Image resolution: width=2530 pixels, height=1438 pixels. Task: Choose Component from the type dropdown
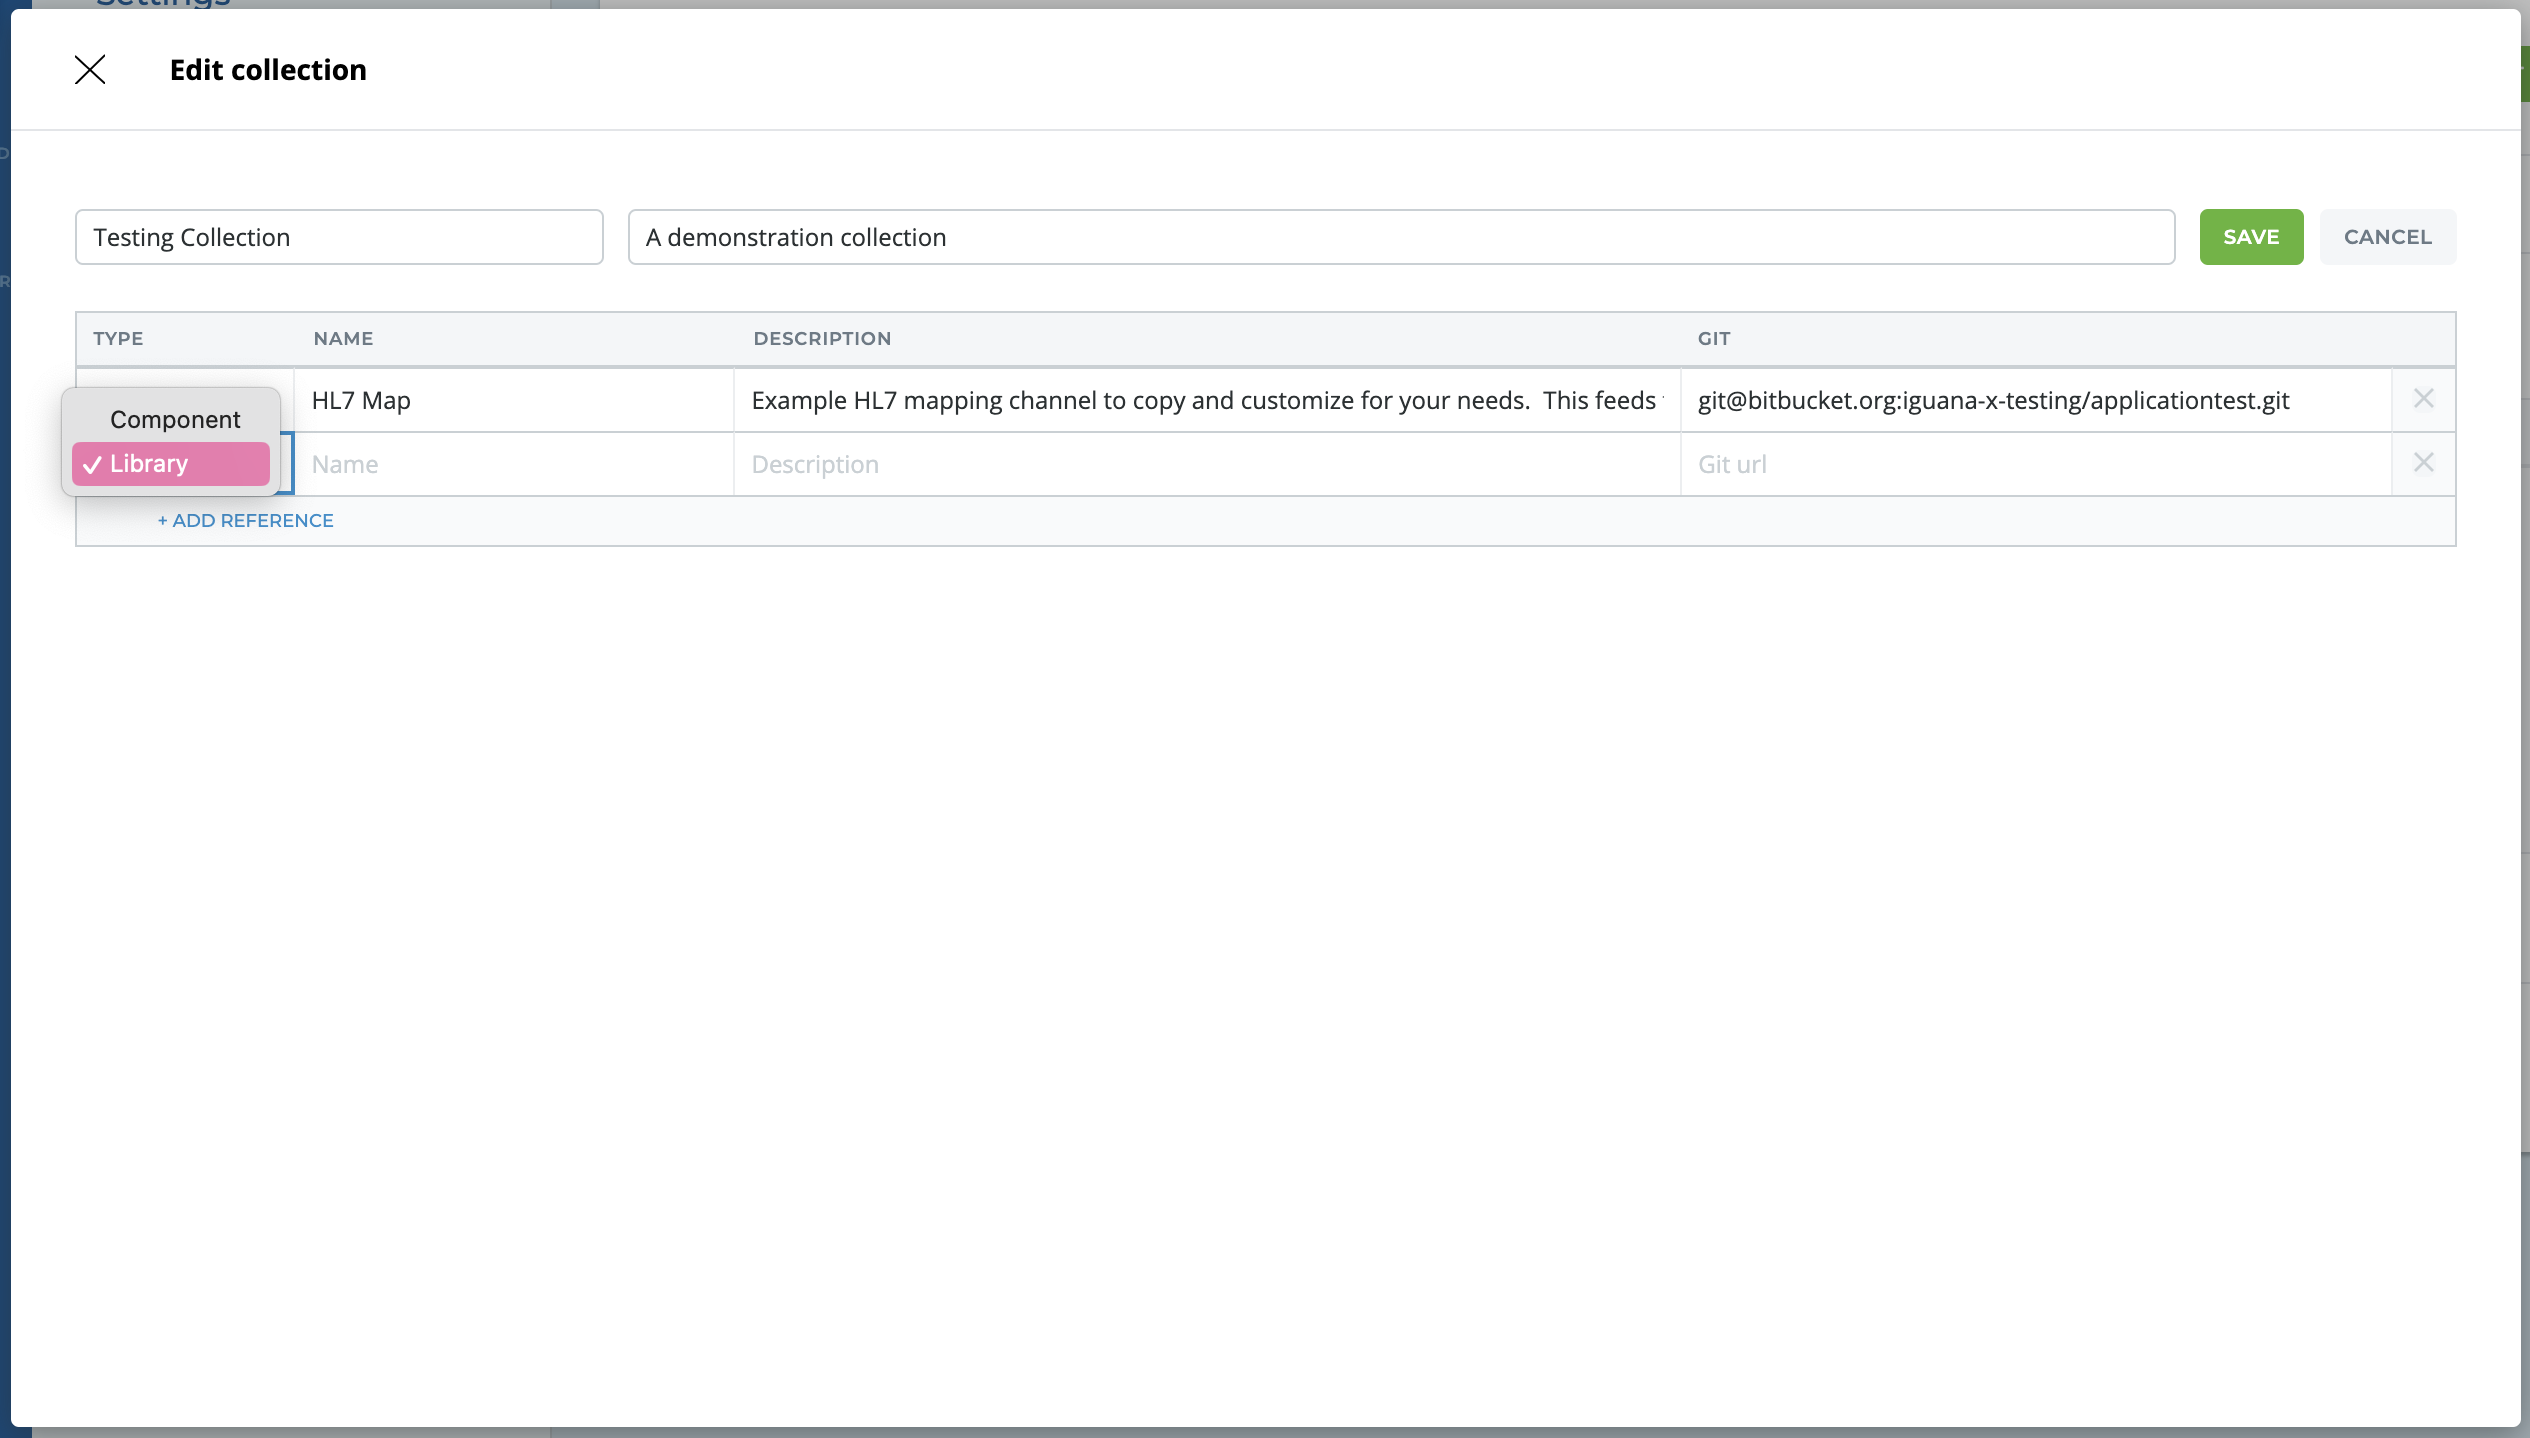[174, 419]
